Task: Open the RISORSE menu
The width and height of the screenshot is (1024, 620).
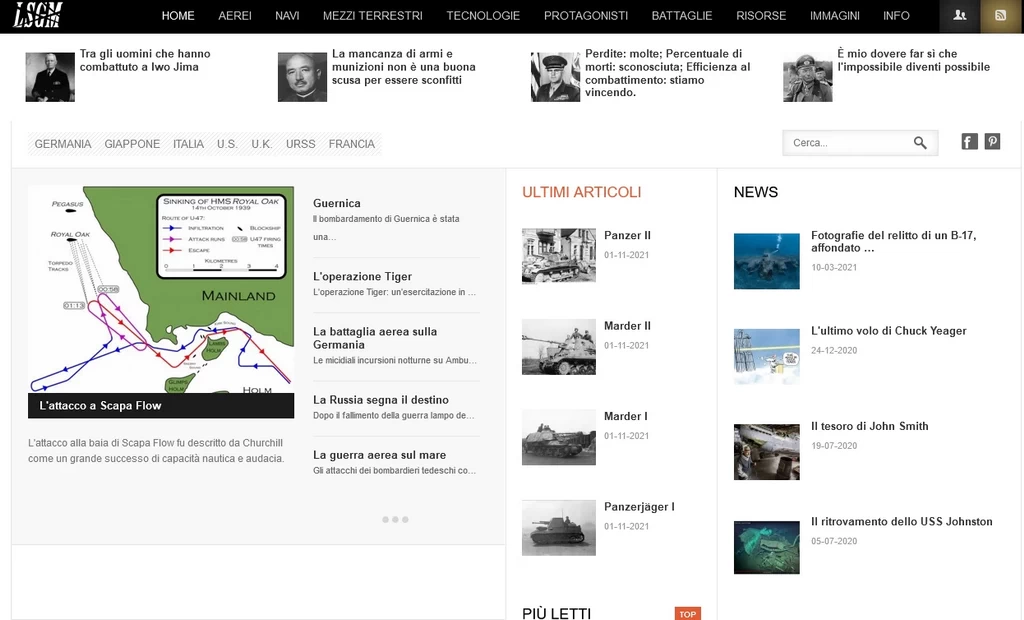Action: click(x=761, y=16)
